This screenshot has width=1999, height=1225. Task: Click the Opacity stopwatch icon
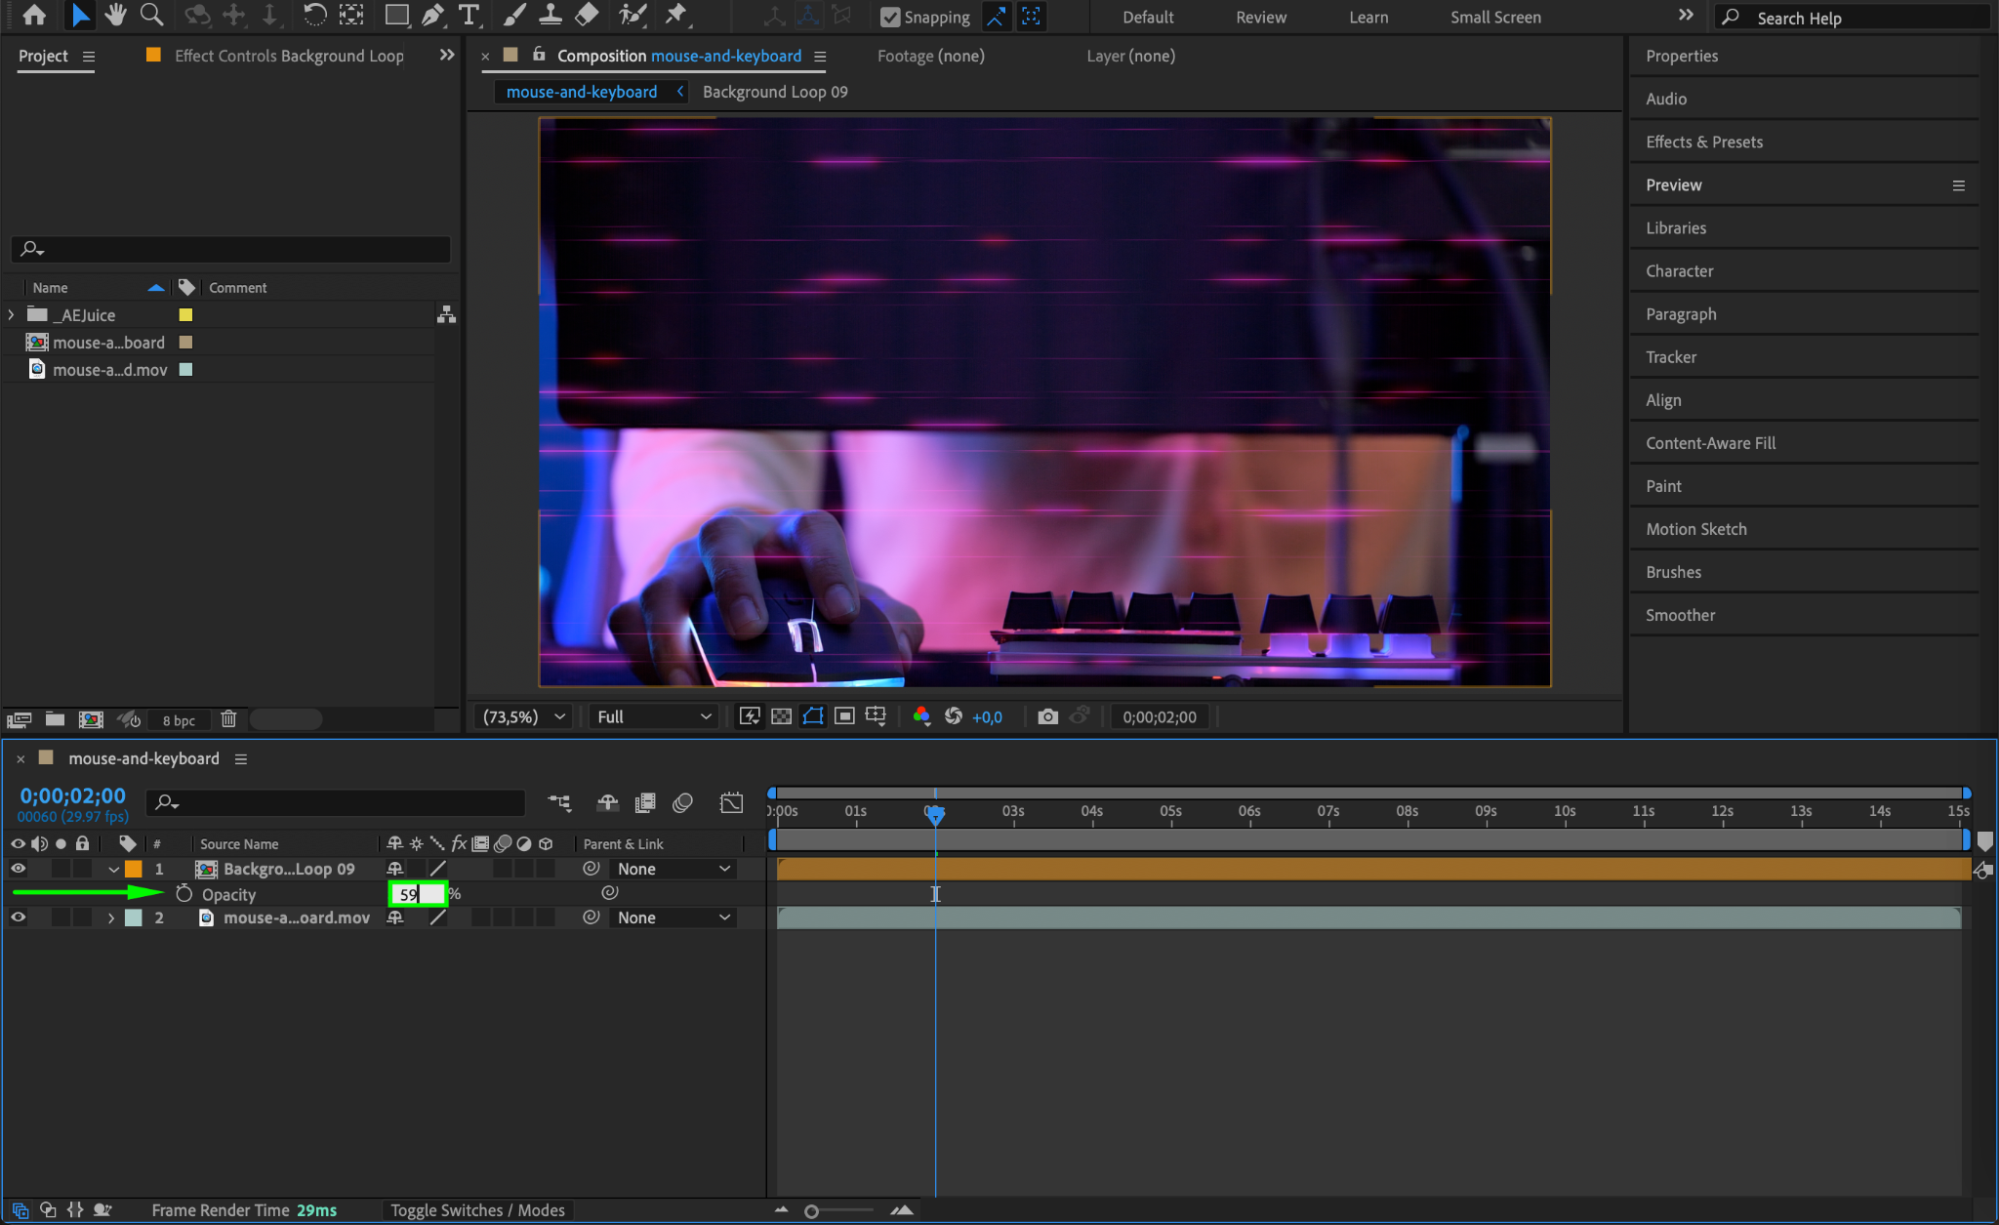(184, 894)
